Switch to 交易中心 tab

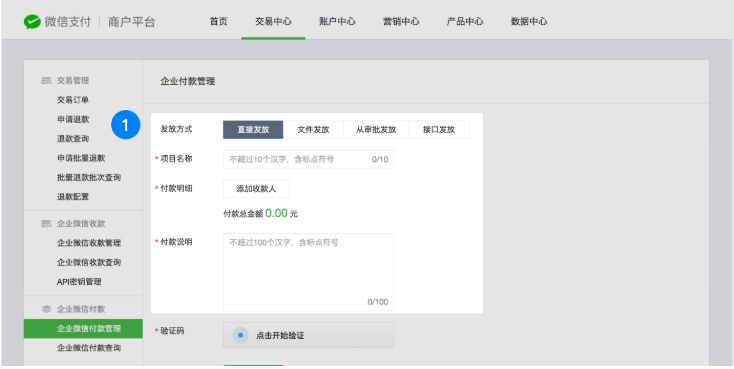[273, 22]
